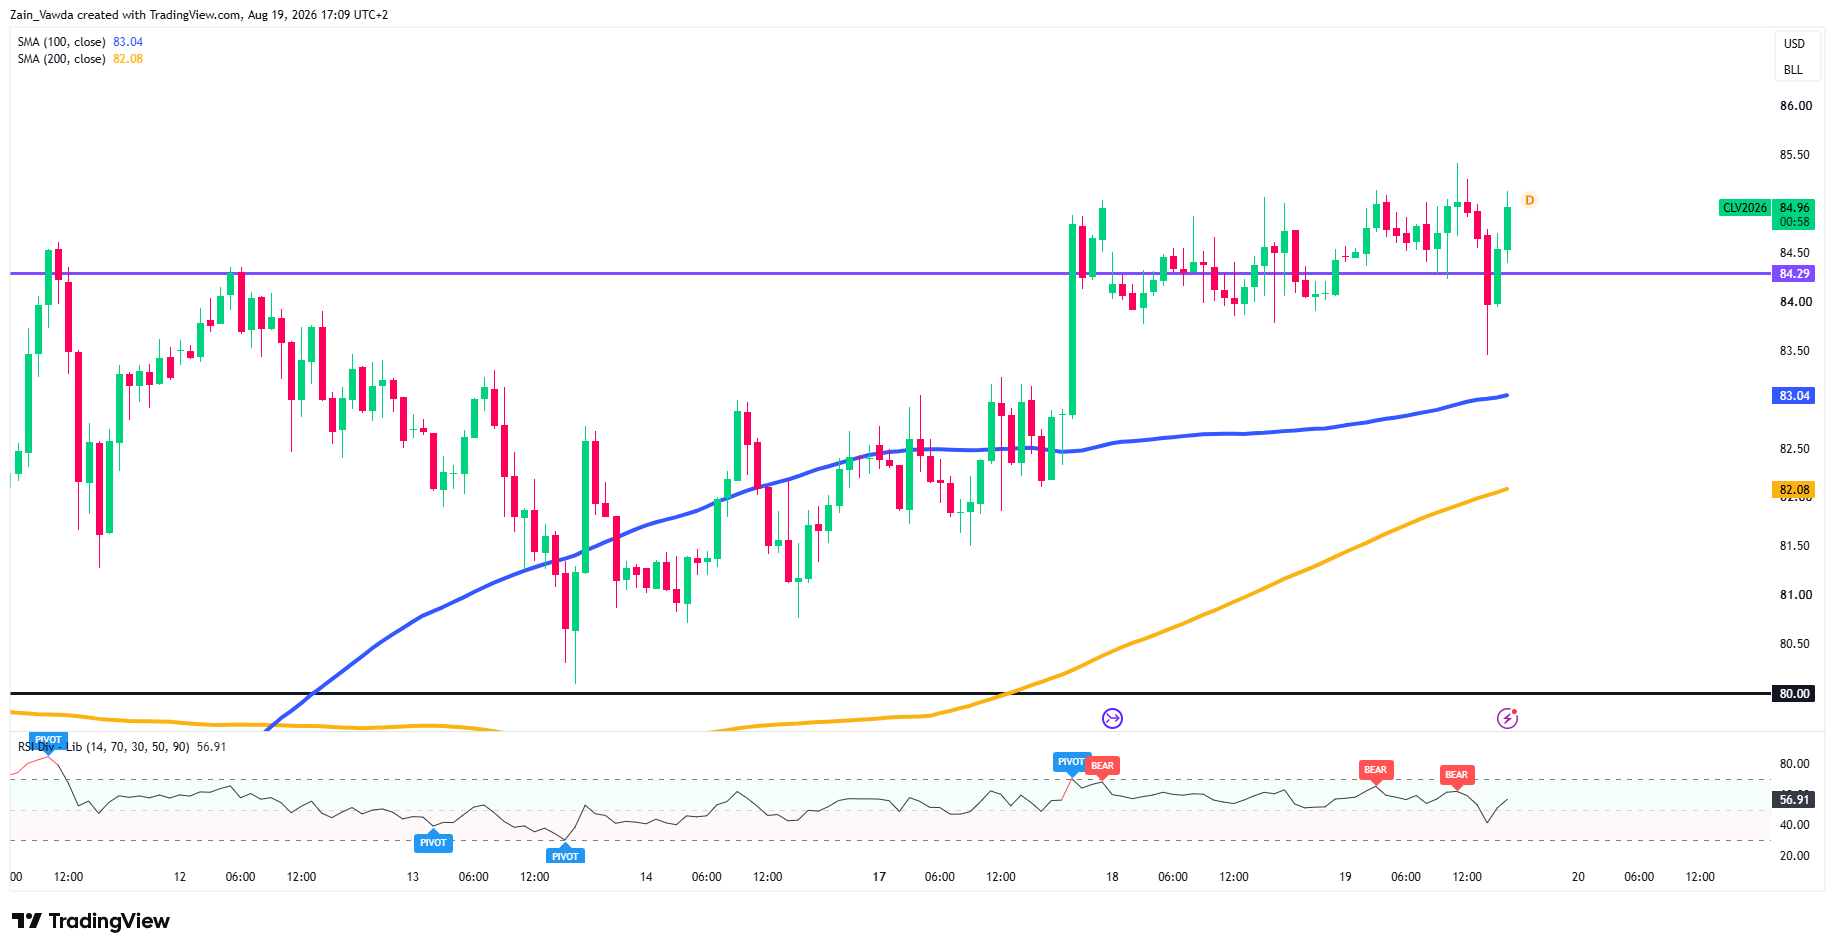Viewport: 1835px width, 951px height.
Task: Click the date label 19 on time axis
Action: point(1345,877)
